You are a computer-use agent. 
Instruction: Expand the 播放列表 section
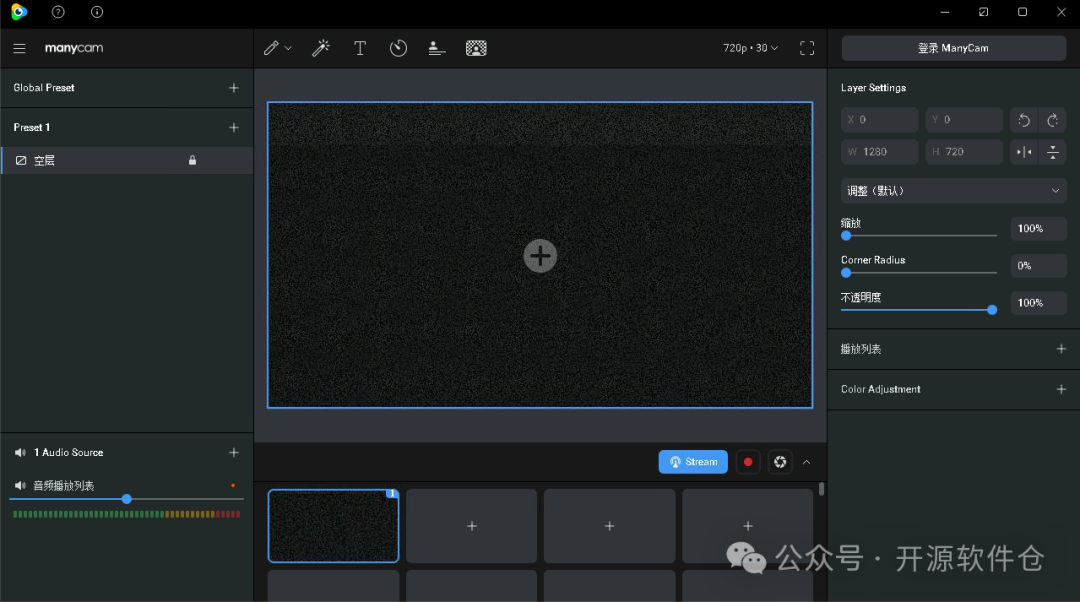[x=1061, y=349]
